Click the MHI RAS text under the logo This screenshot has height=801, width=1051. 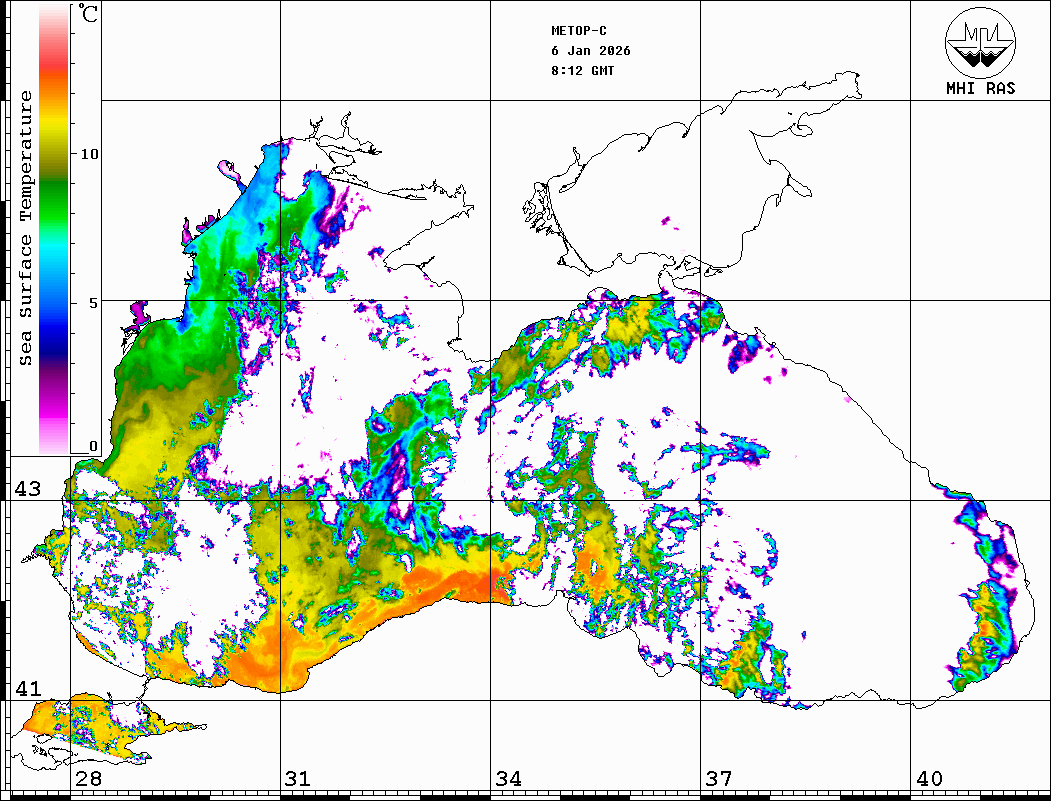click(980, 88)
